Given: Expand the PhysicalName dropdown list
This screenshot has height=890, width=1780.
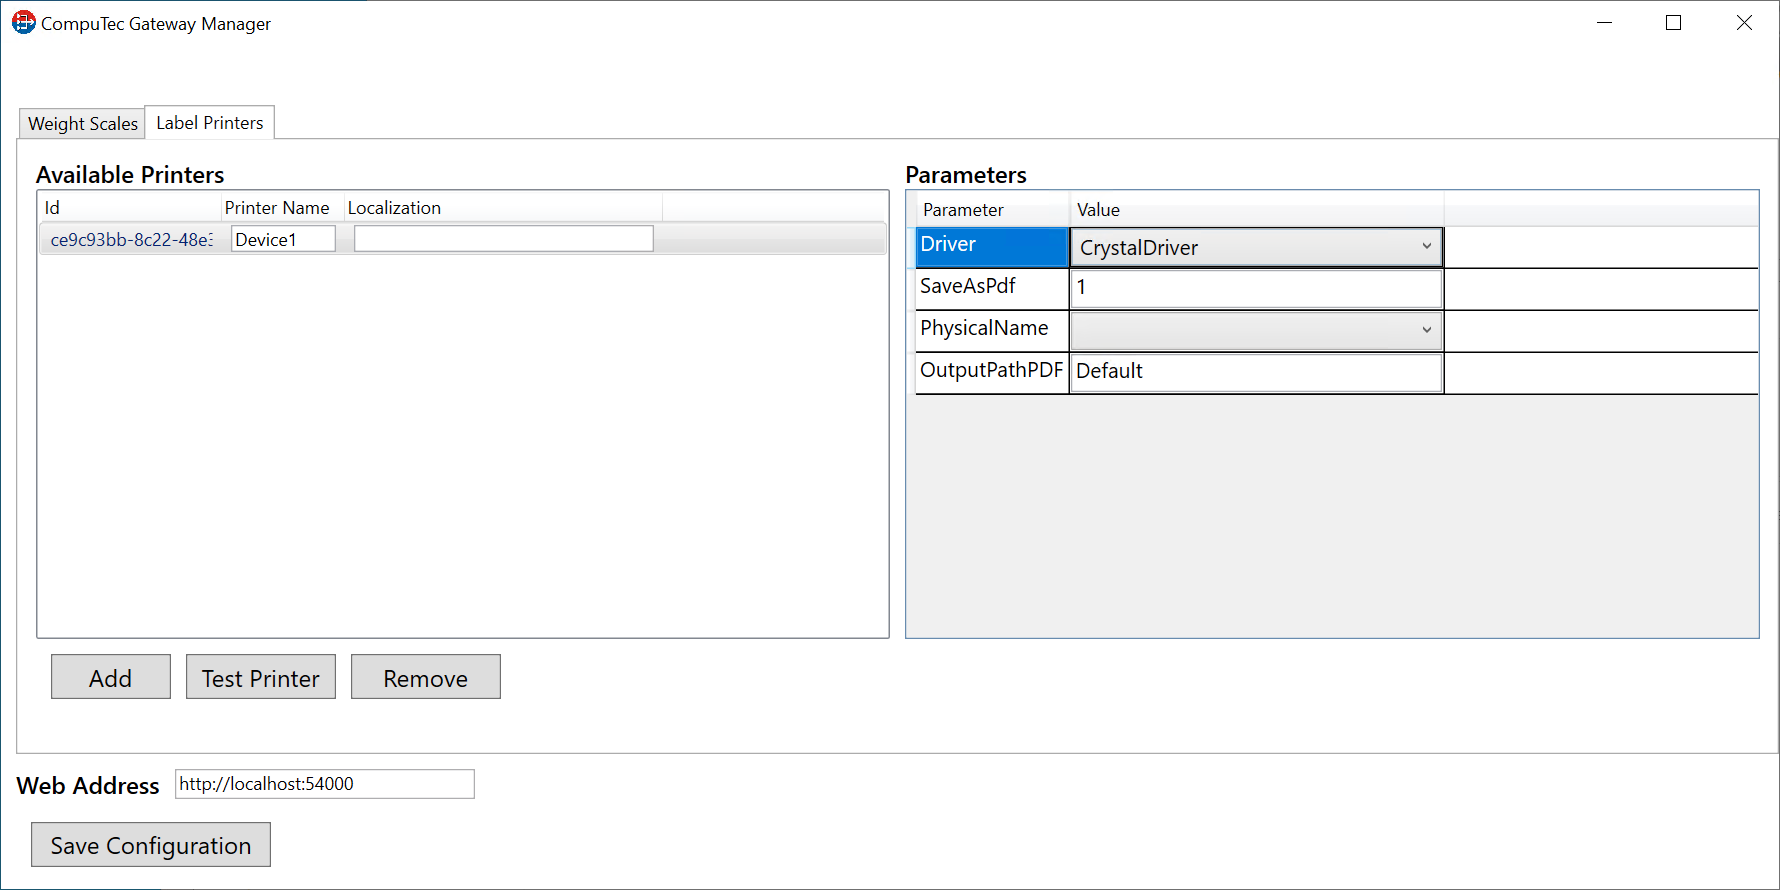Looking at the screenshot, I should pyautogui.click(x=1256, y=330).
